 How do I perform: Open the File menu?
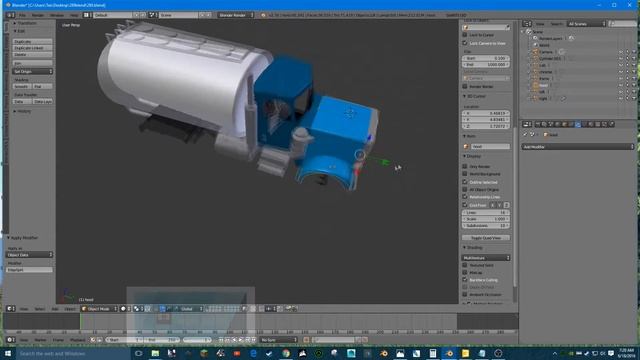tap(22, 15)
